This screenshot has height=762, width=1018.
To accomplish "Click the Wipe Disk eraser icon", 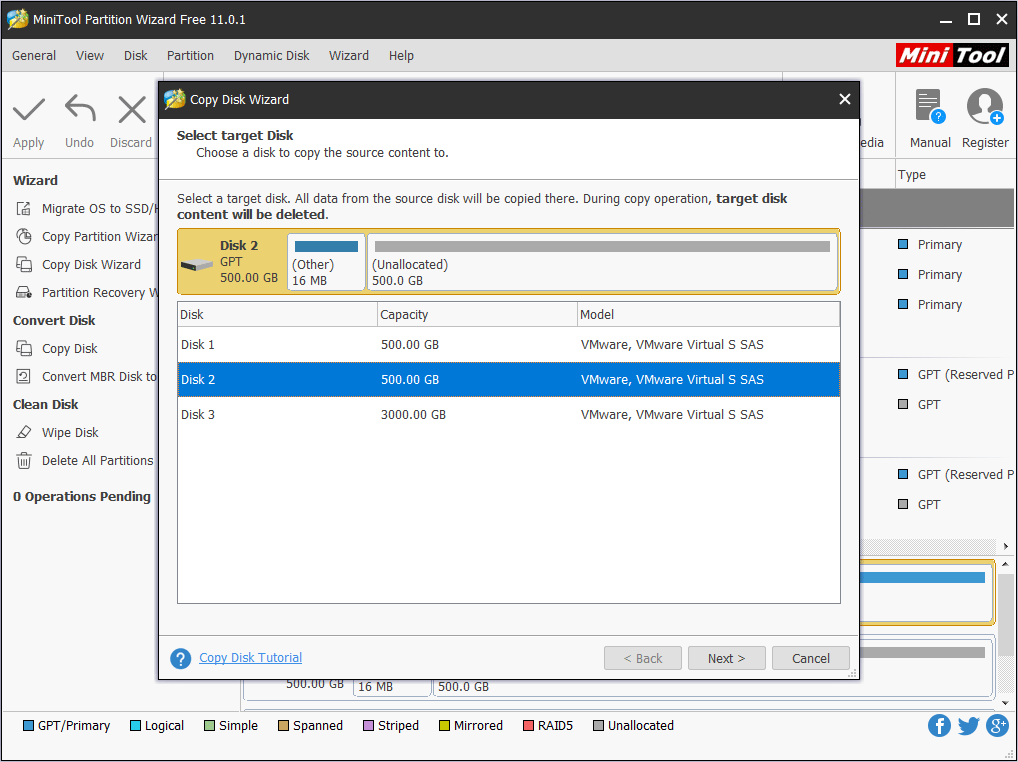I will [22, 432].
